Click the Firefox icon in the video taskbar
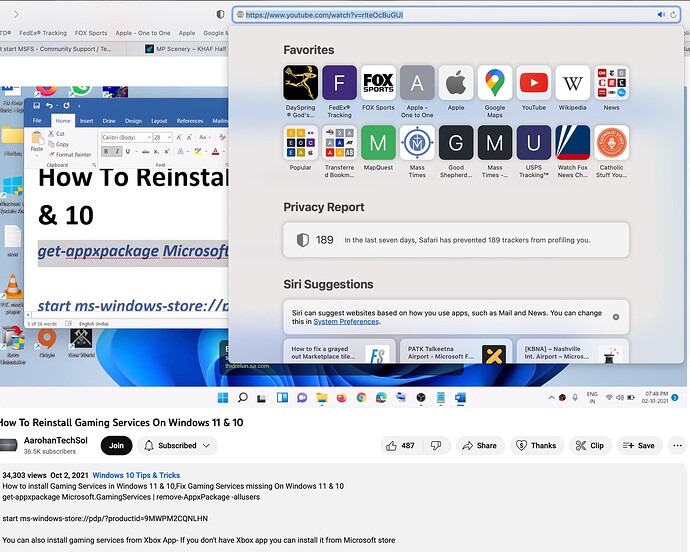 coord(341,398)
